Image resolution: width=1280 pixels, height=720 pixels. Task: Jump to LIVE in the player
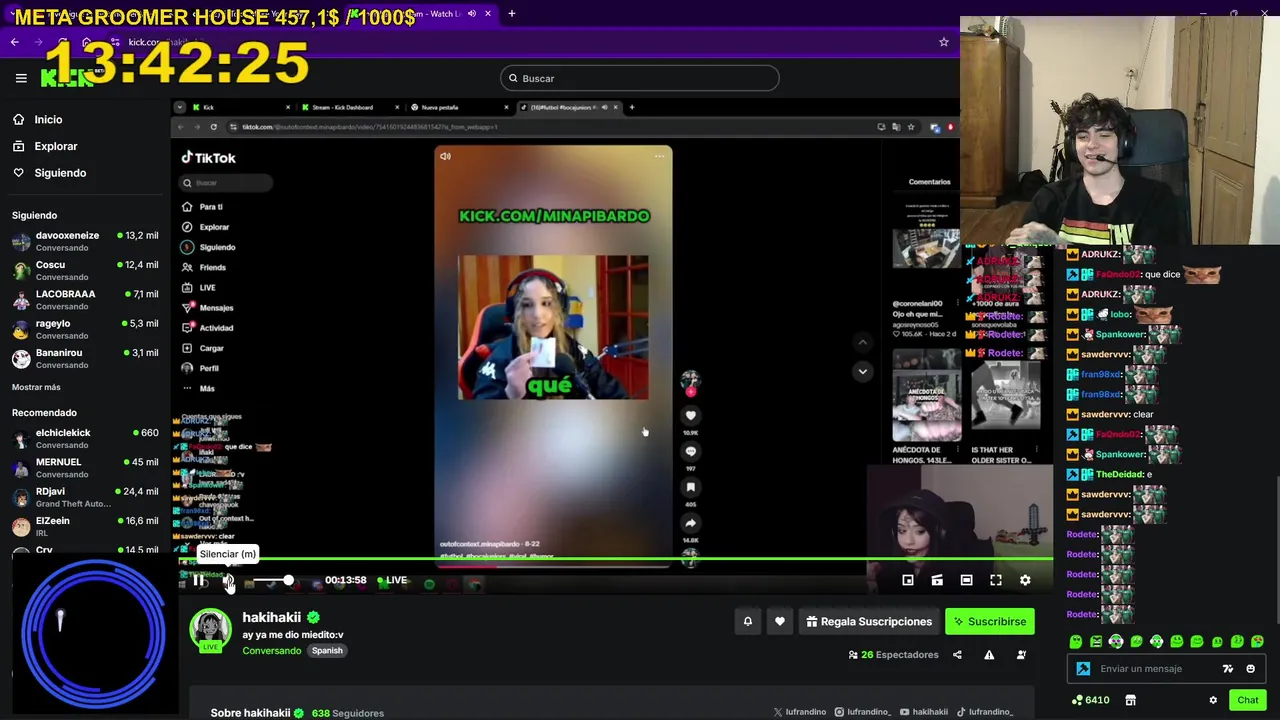point(392,580)
